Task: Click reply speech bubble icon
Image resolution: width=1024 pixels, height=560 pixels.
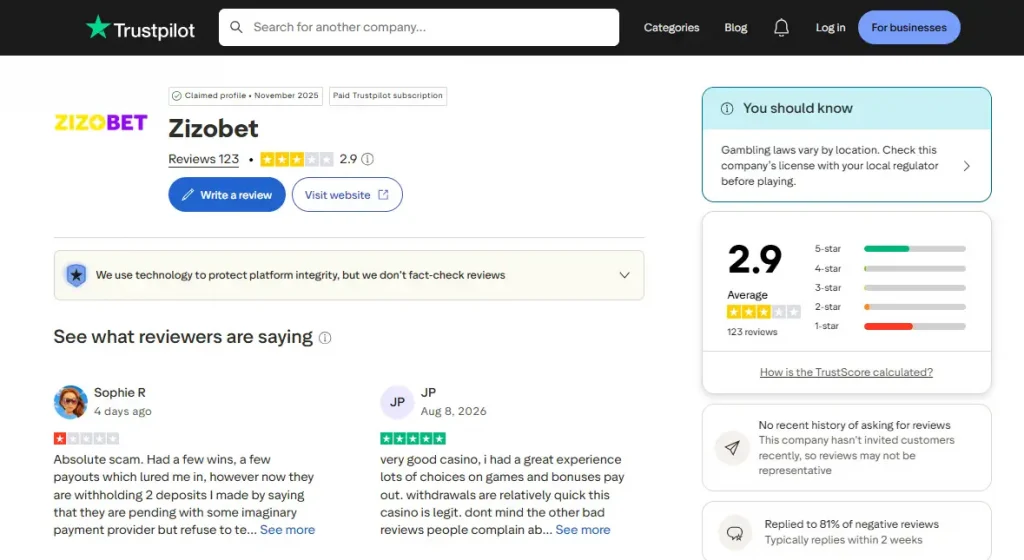Action: coord(735,533)
